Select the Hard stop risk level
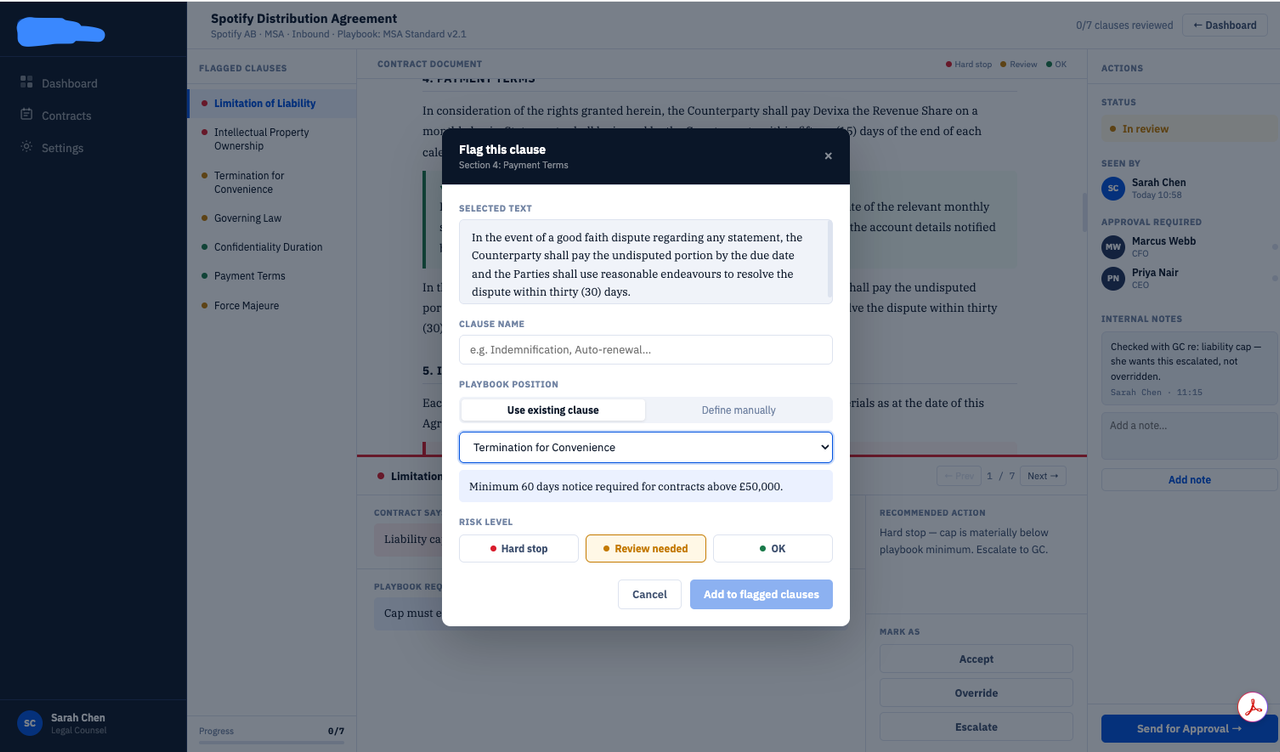 pyautogui.click(x=519, y=548)
